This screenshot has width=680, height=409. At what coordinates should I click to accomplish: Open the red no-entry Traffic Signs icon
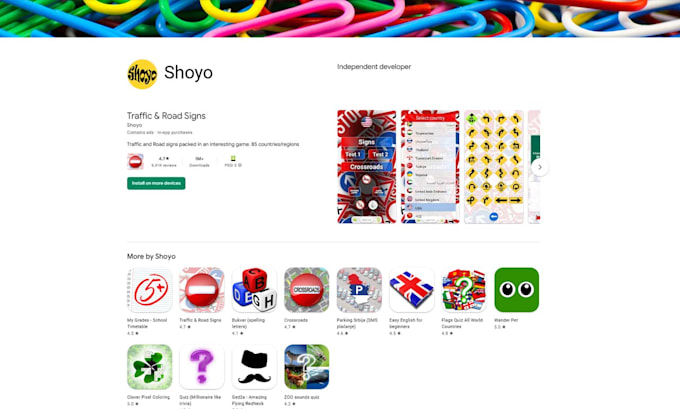click(x=202, y=290)
